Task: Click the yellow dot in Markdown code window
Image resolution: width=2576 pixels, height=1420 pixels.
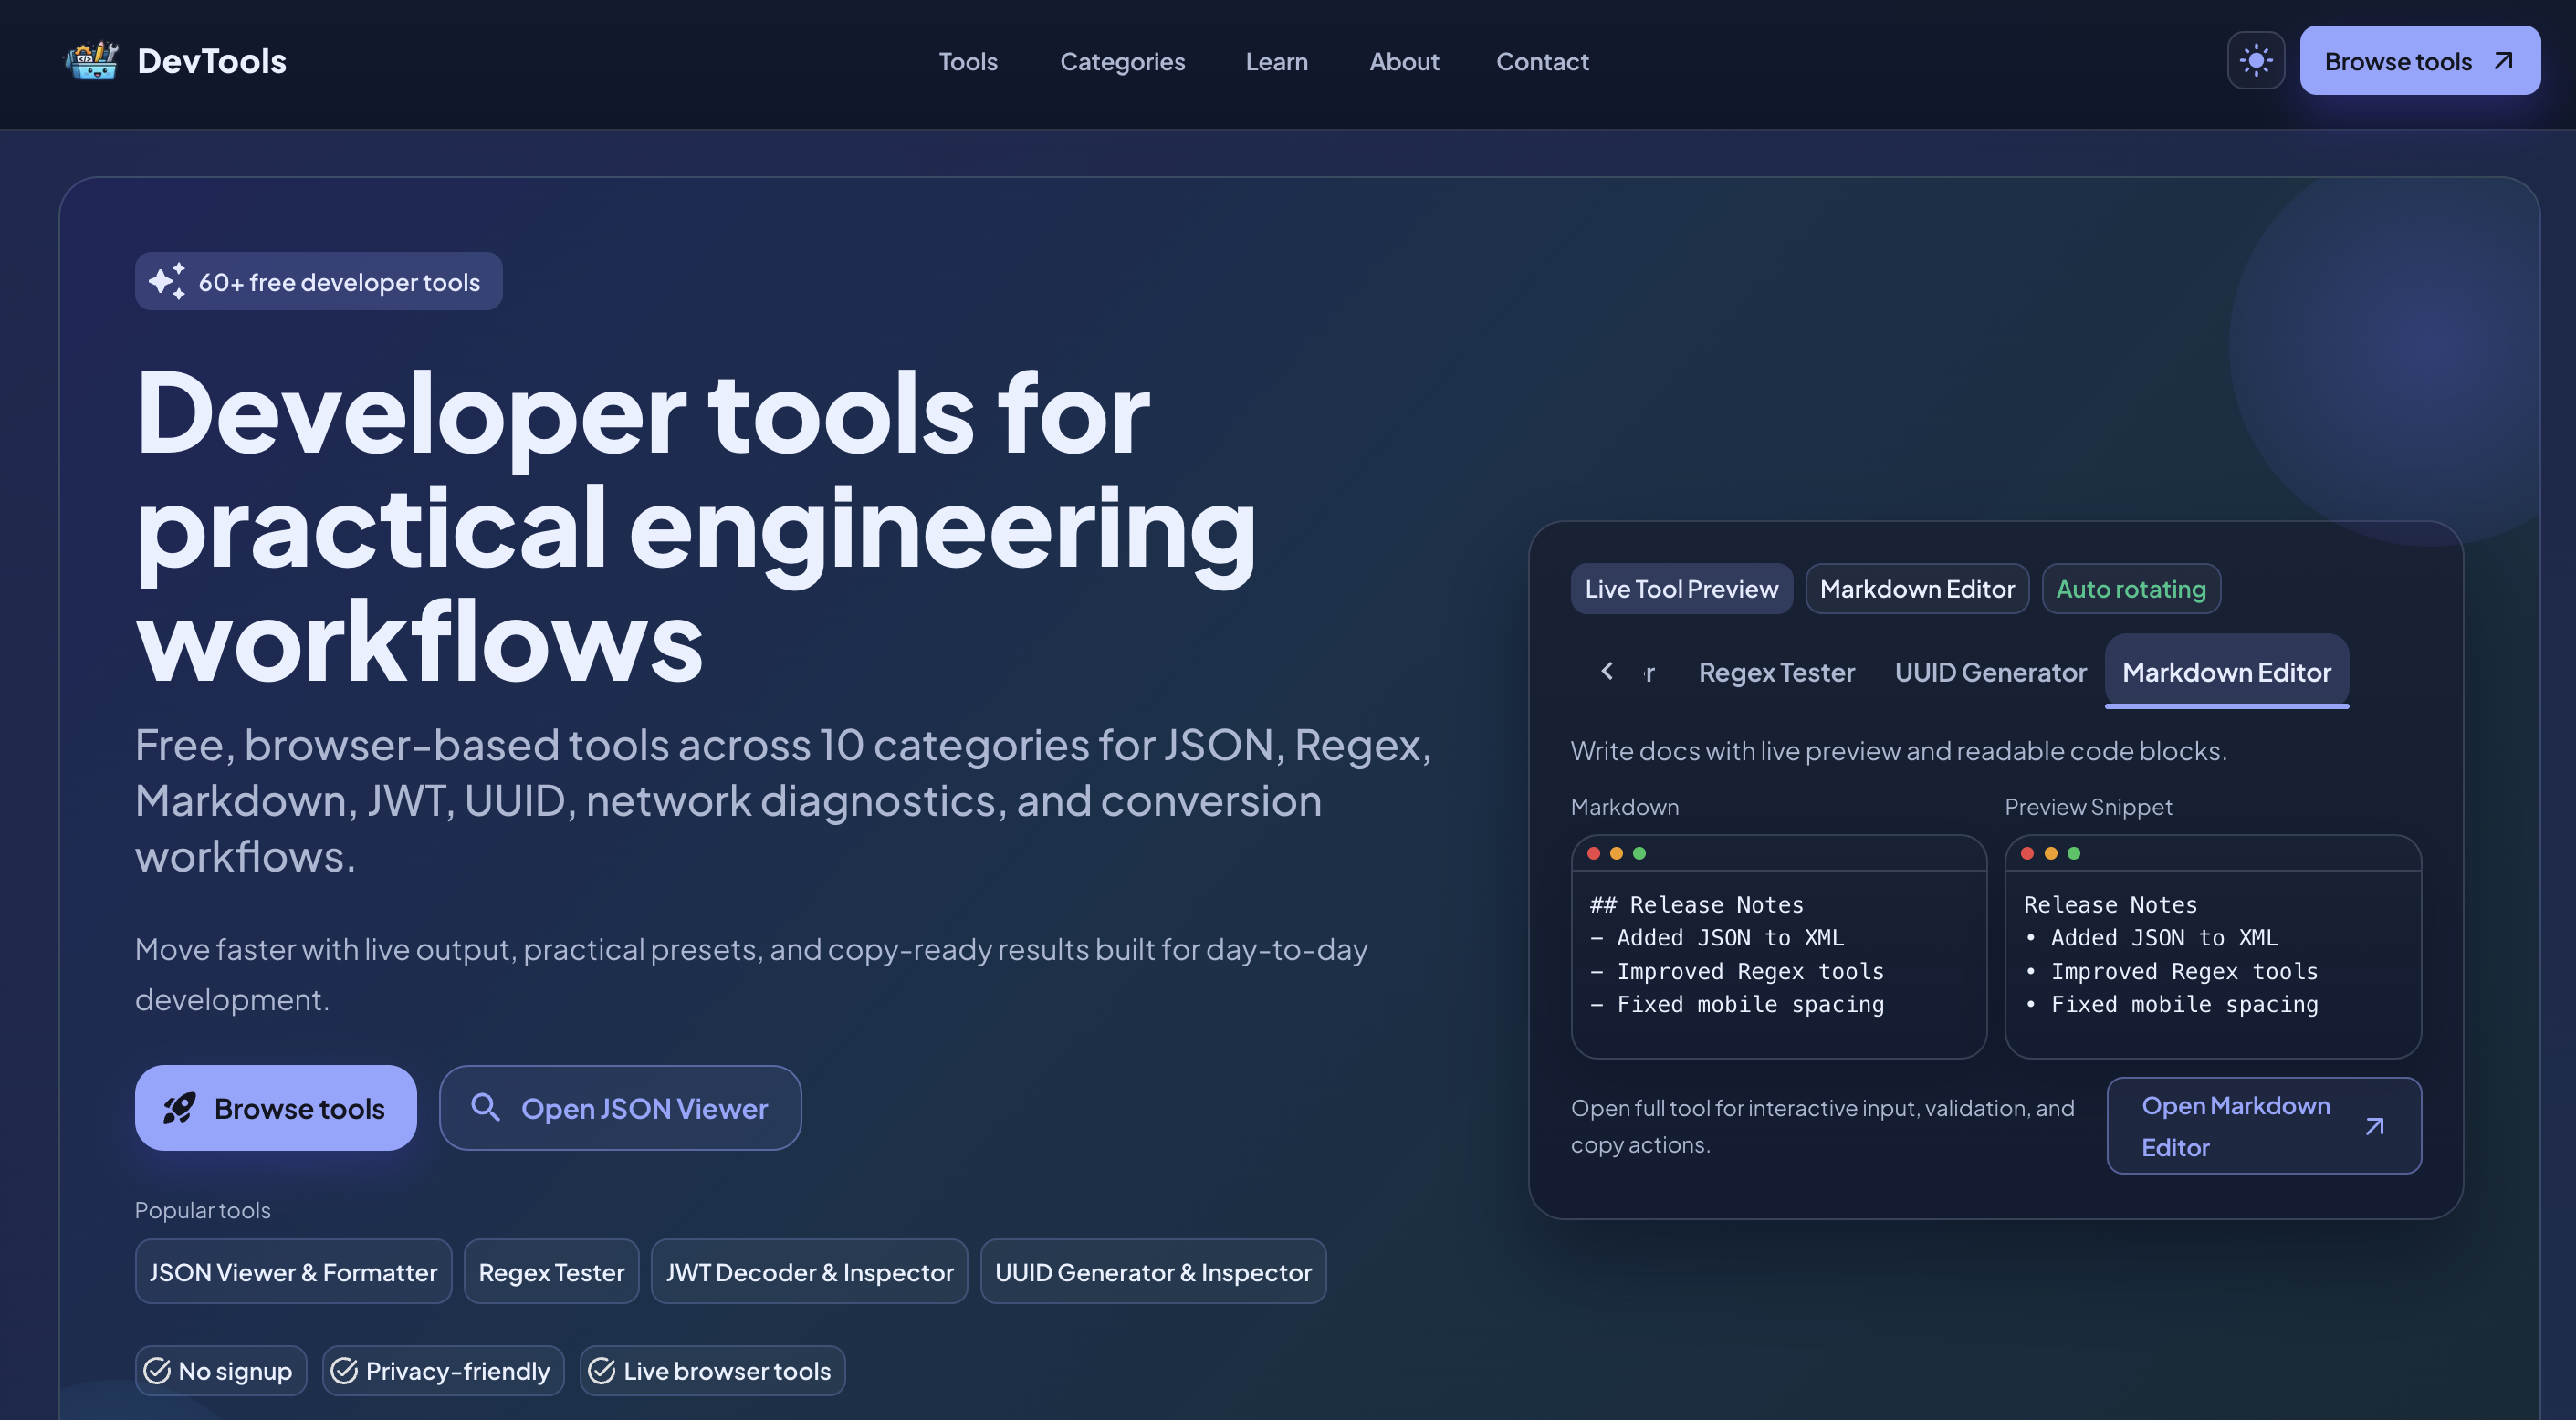Action: pyautogui.click(x=1616, y=853)
